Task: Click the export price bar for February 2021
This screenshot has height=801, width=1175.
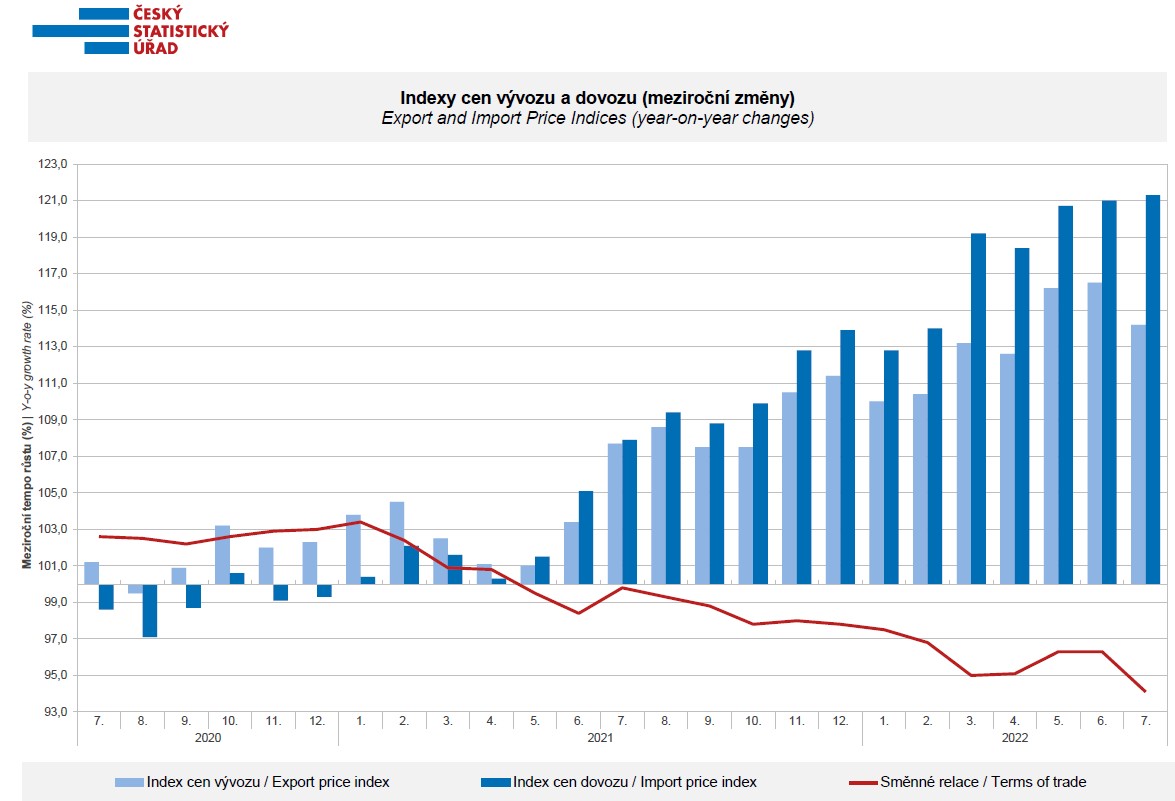Action: 397,543
